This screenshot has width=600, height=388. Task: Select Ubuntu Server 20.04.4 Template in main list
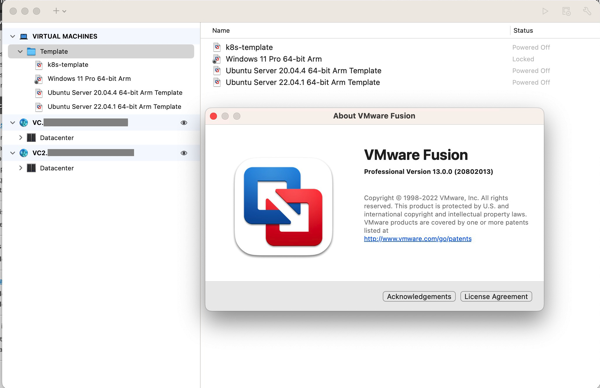[x=303, y=71]
